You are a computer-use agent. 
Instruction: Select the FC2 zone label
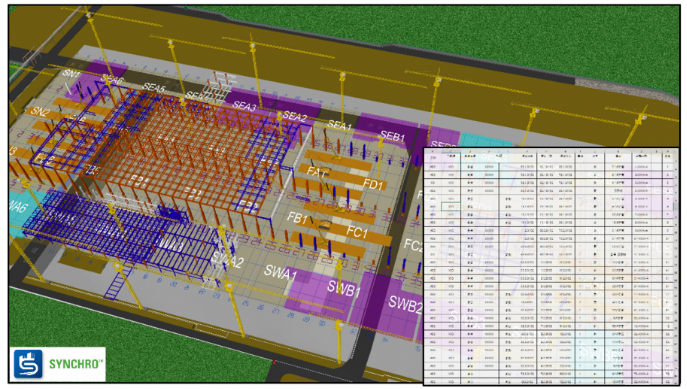tap(413, 245)
